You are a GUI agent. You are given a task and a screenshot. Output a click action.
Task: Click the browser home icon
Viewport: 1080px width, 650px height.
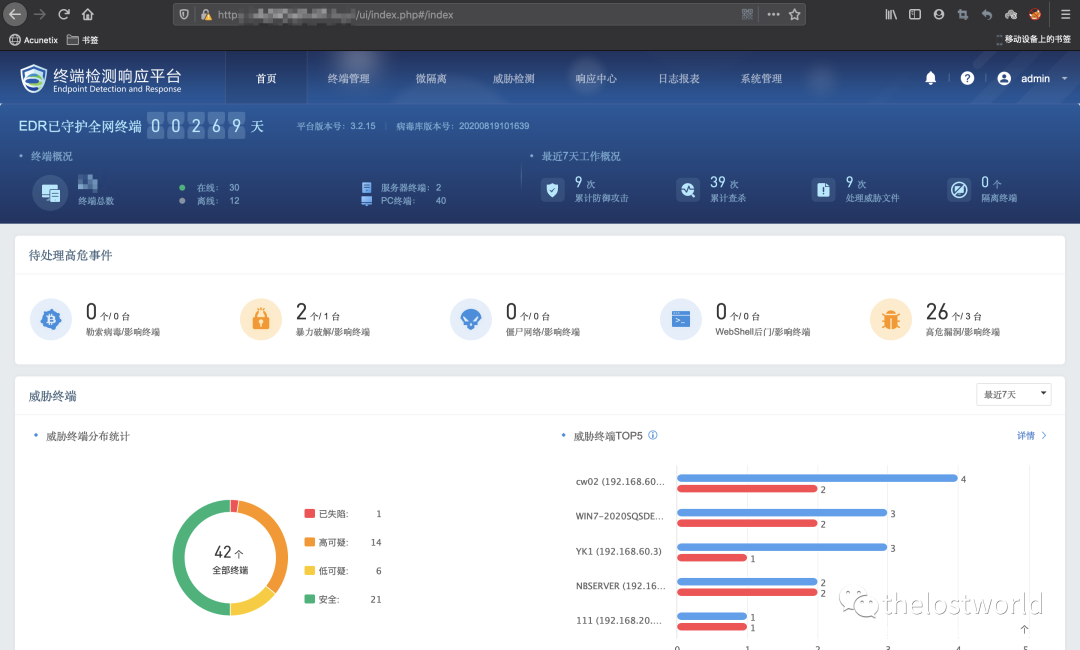click(x=88, y=15)
